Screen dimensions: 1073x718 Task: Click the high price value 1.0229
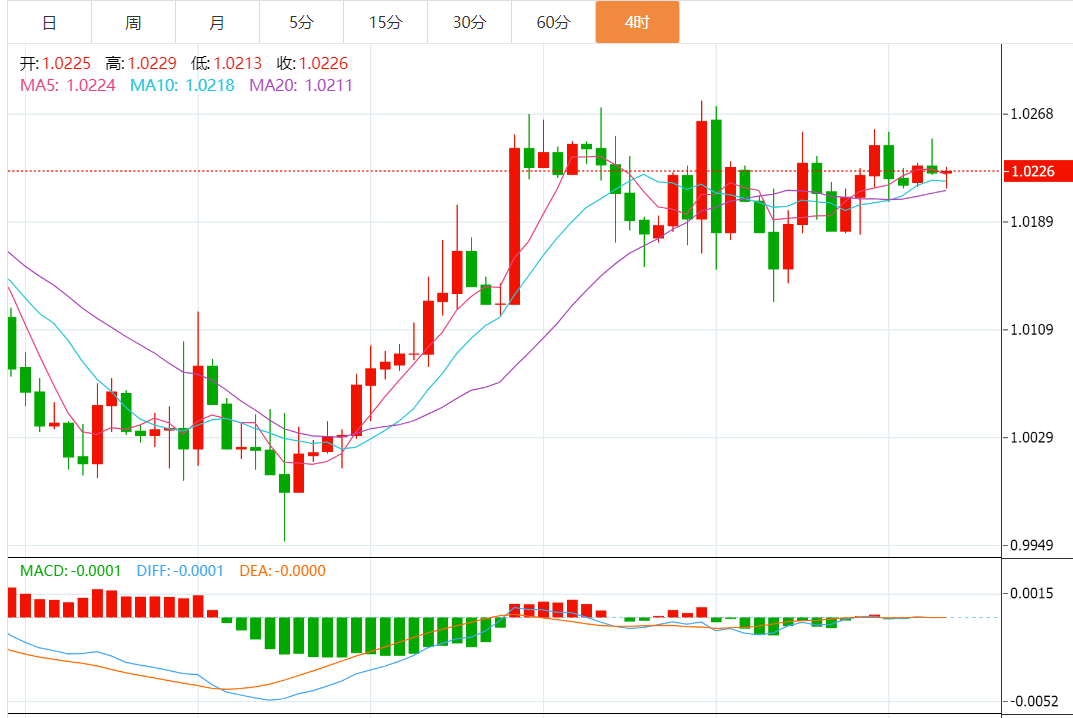[152, 64]
